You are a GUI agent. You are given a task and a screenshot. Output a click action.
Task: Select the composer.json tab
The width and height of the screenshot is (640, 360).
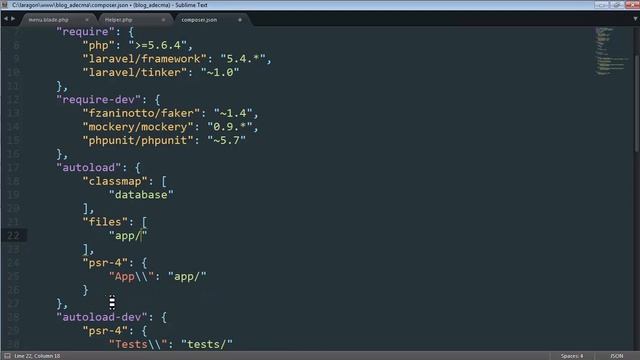pyautogui.click(x=199, y=20)
